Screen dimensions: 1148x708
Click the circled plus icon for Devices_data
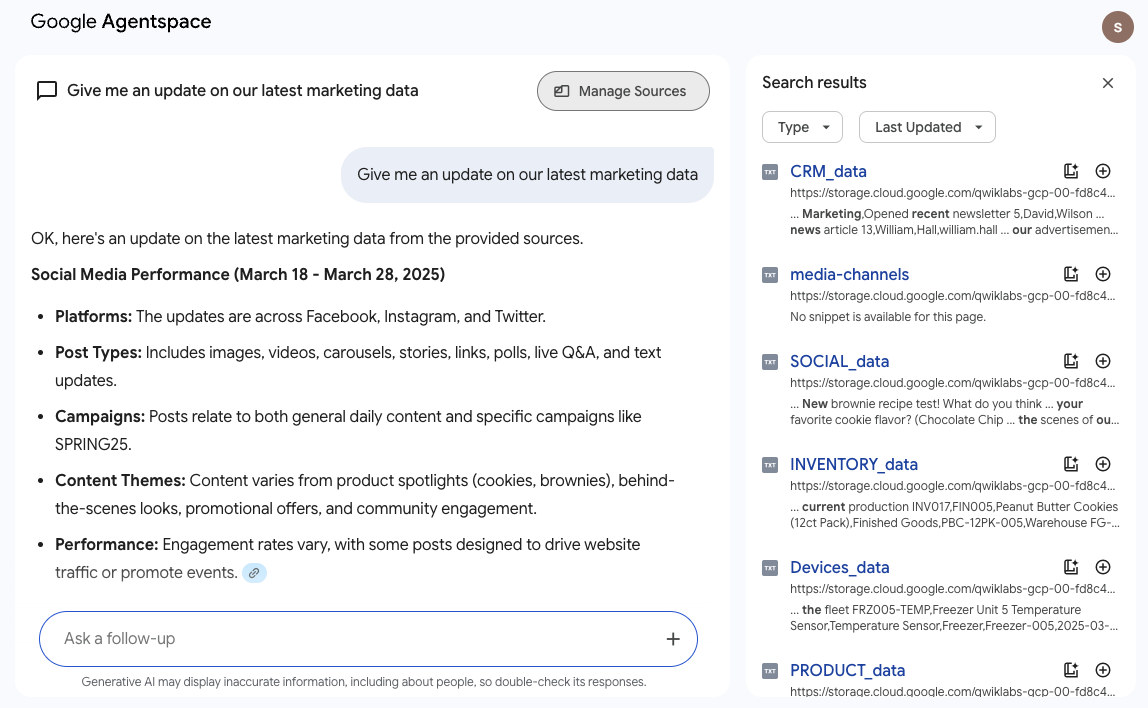(1103, 567)
